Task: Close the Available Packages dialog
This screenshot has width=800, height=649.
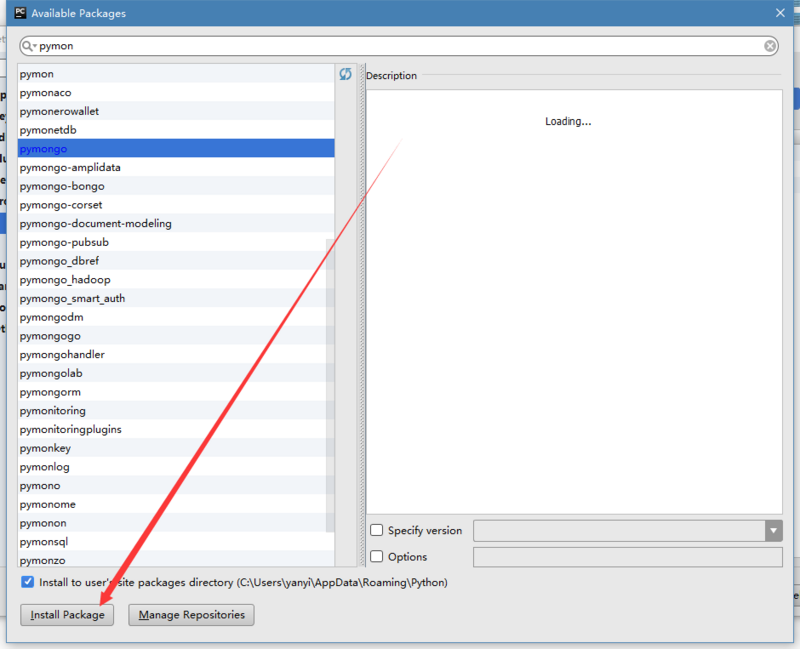Action: point(780,13)
